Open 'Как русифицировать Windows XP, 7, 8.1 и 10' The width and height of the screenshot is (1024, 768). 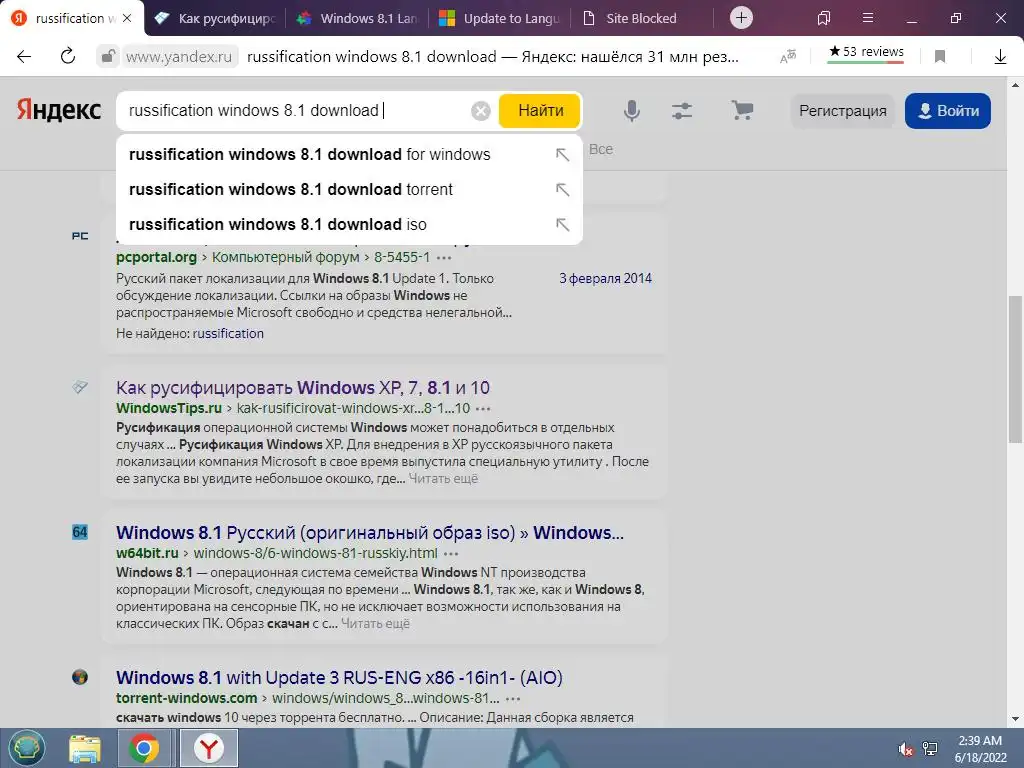[303, 388]
